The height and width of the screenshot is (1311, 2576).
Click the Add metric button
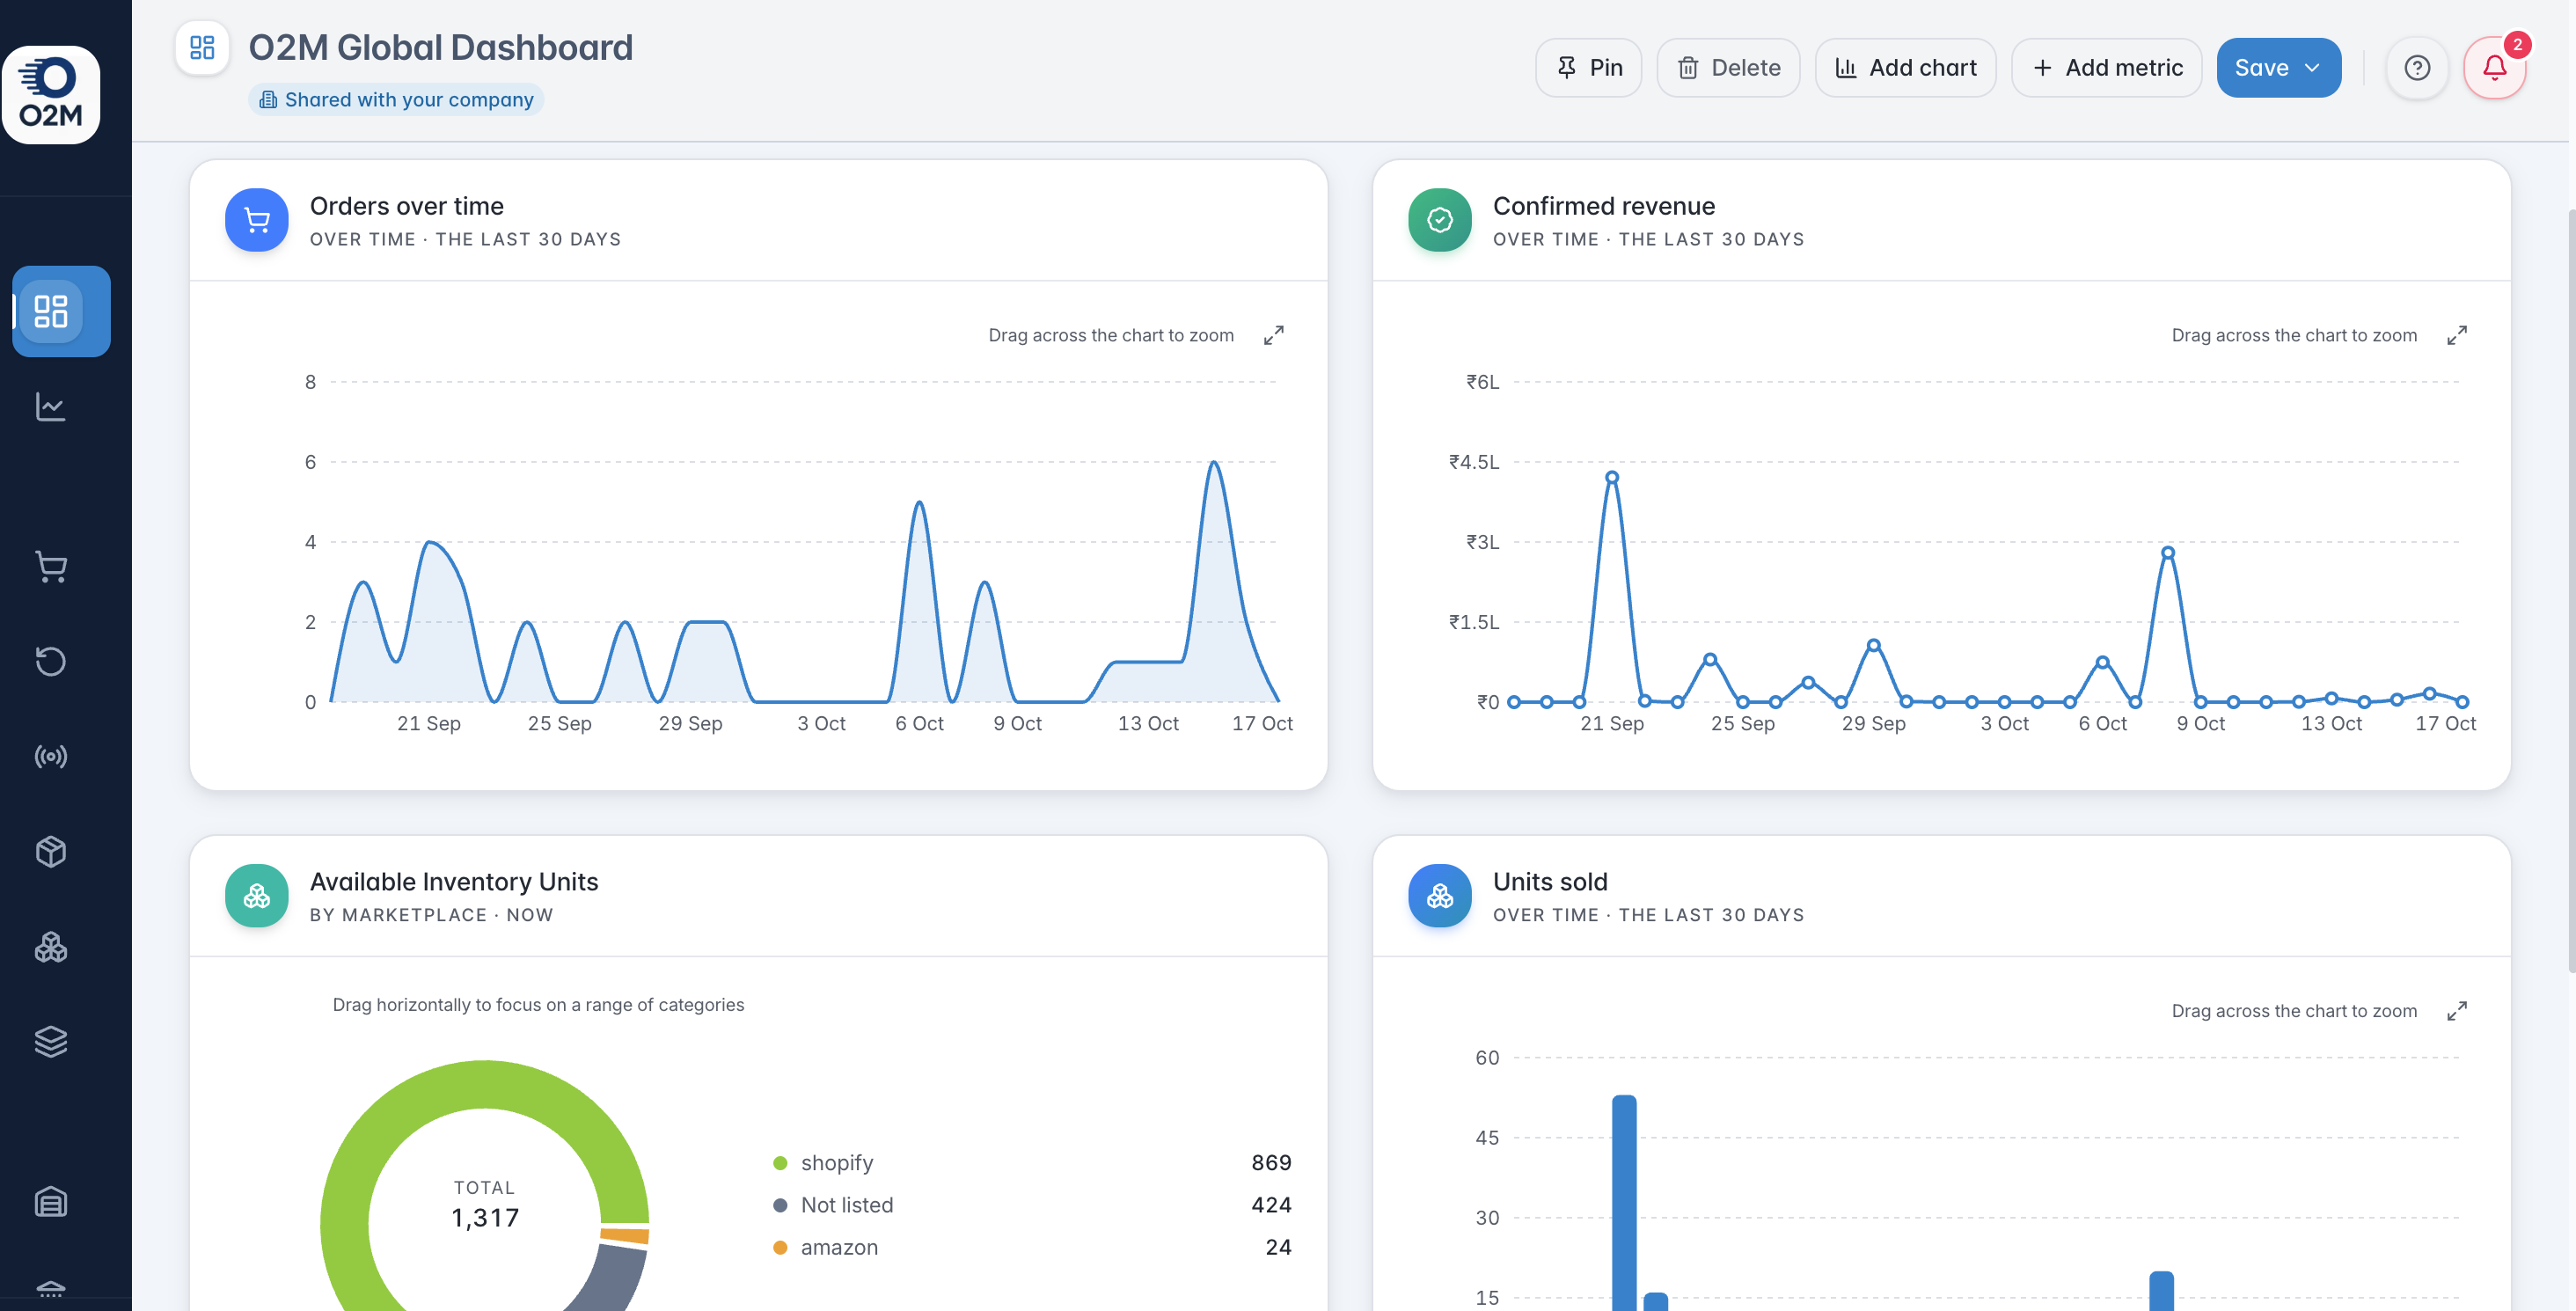tap(2106, 68)
